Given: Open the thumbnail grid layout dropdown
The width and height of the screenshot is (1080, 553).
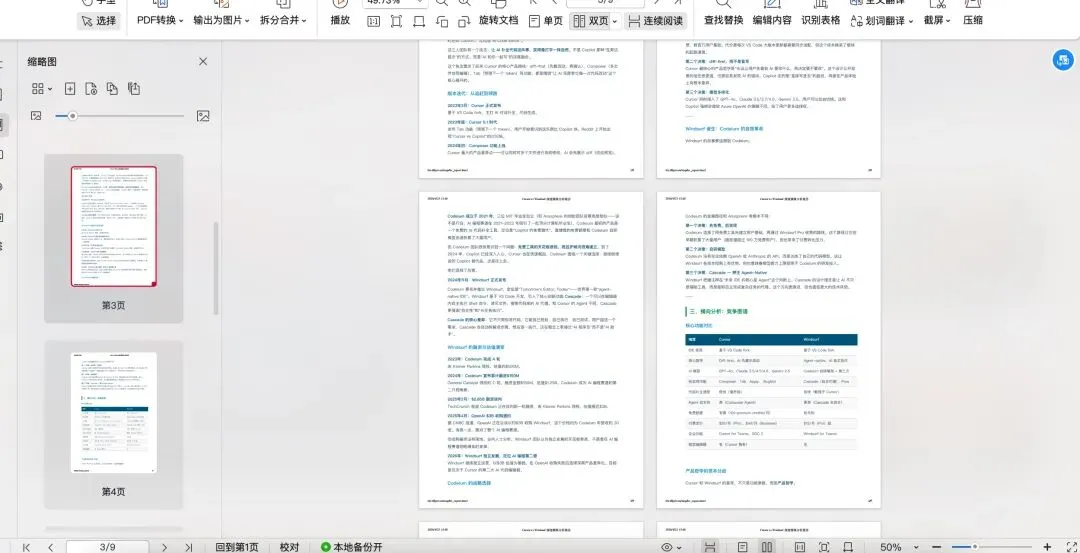Looking at the screenshot, I should 41,89.
